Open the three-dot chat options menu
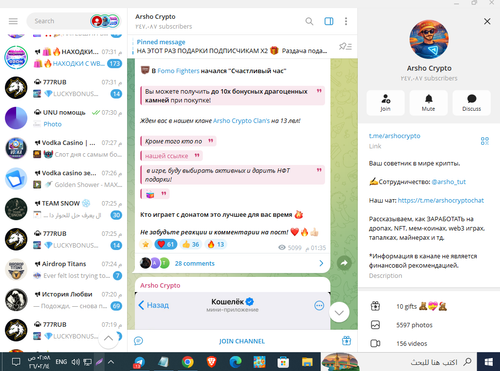This screenshot has height=371, width=500. 346,21
